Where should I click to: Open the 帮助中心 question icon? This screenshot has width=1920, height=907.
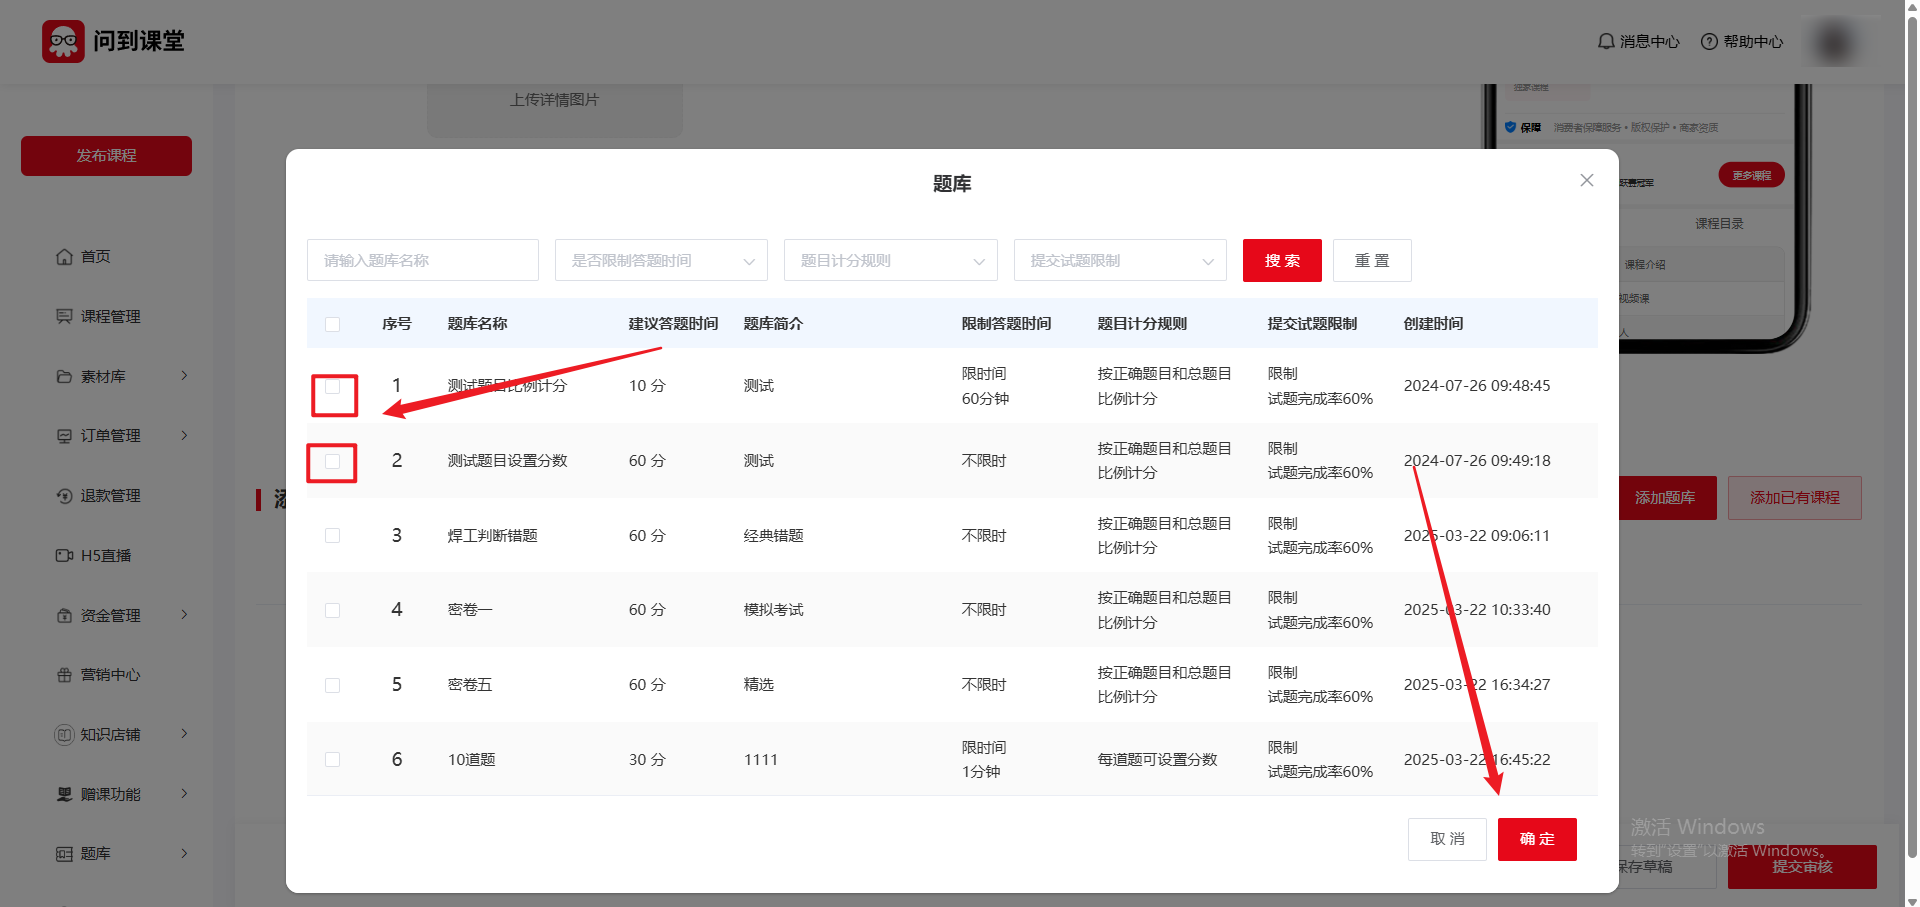(x=1709, y=41)
